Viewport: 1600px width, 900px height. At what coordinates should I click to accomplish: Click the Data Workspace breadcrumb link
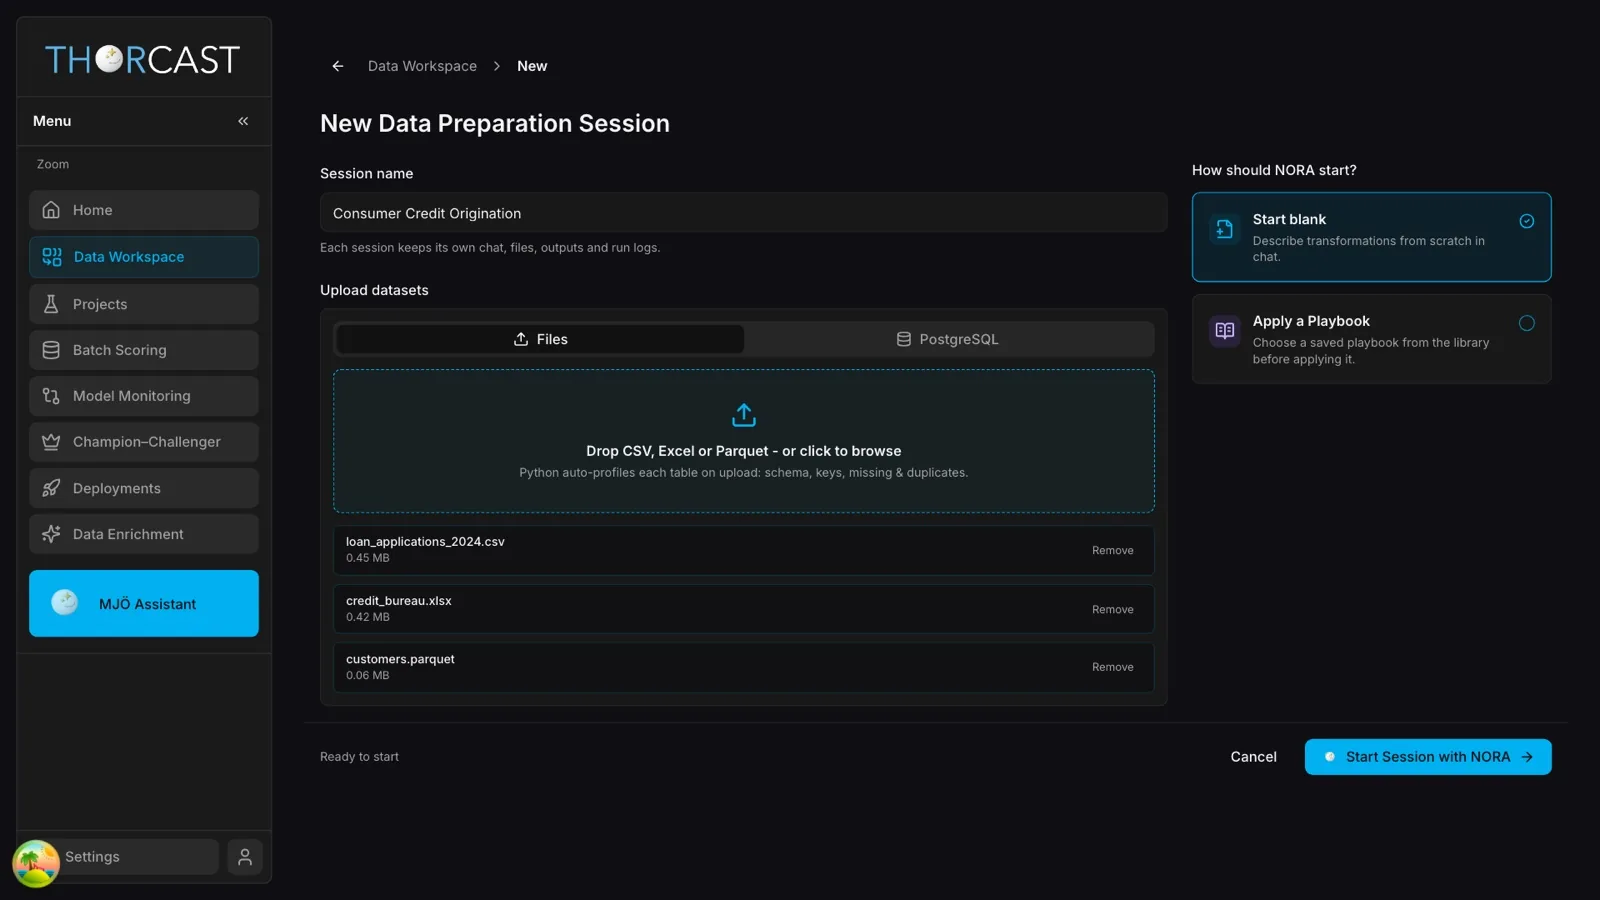422,66
